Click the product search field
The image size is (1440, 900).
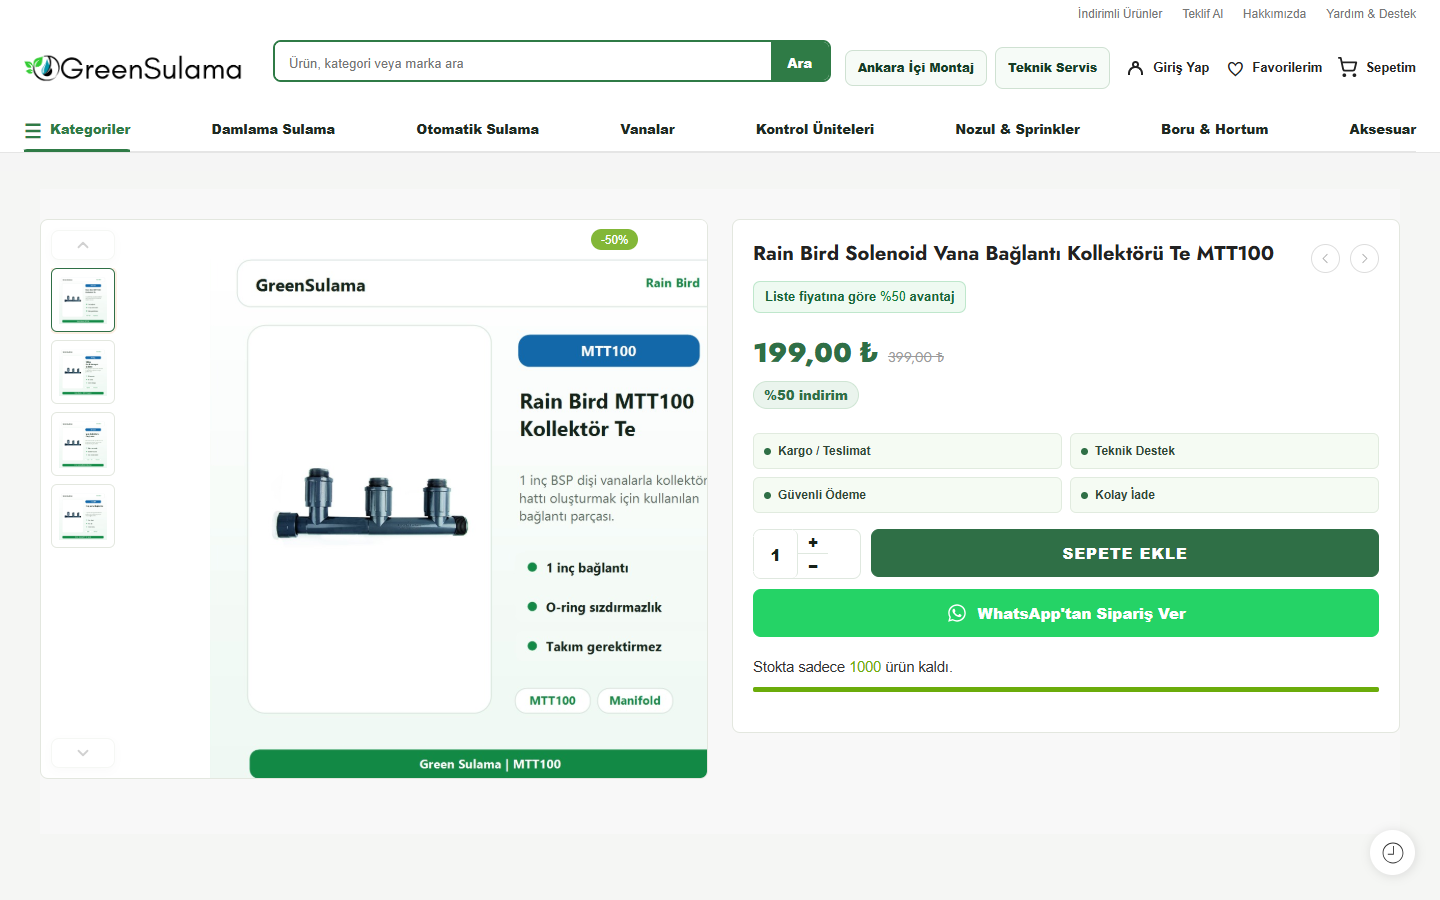pyautogui.click(x=522, y=62)
